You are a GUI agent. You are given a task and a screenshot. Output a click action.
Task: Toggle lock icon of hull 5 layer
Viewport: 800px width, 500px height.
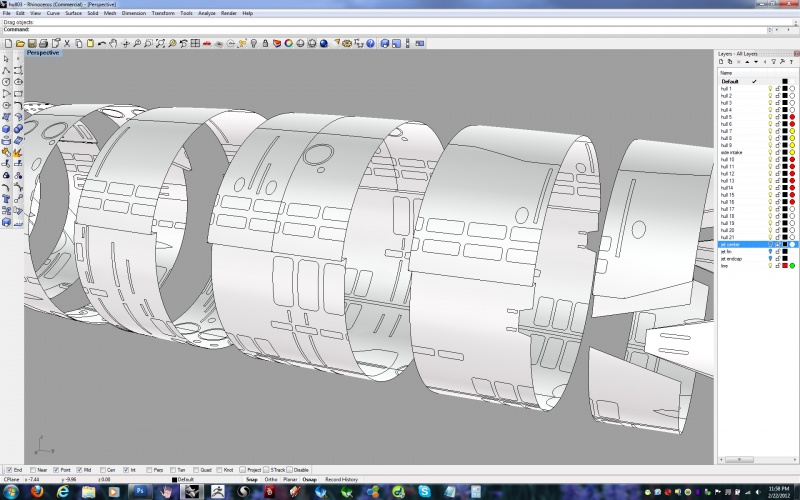click(x=778, y=117)
